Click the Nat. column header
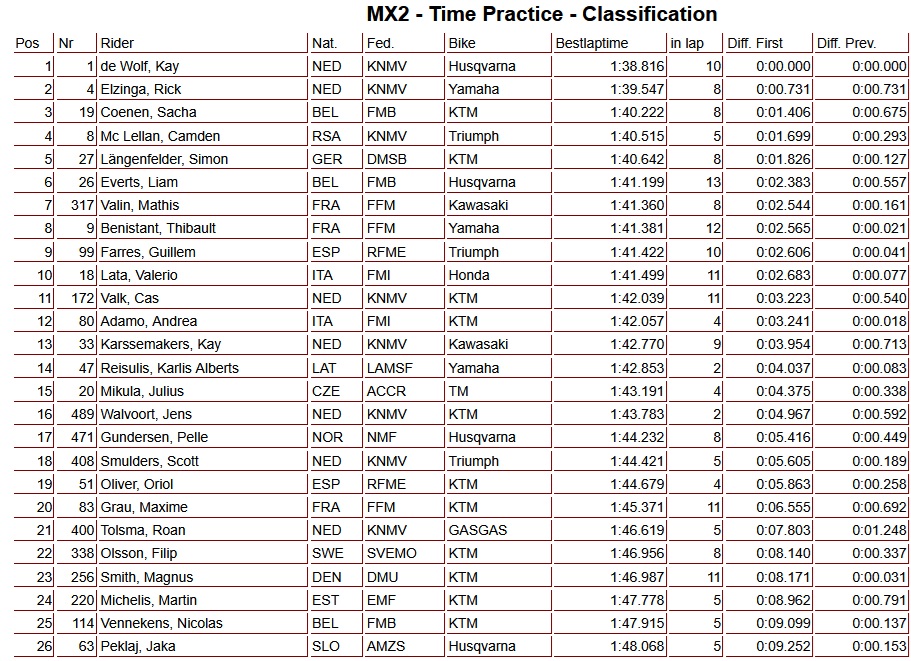 [x=324, y=43]
